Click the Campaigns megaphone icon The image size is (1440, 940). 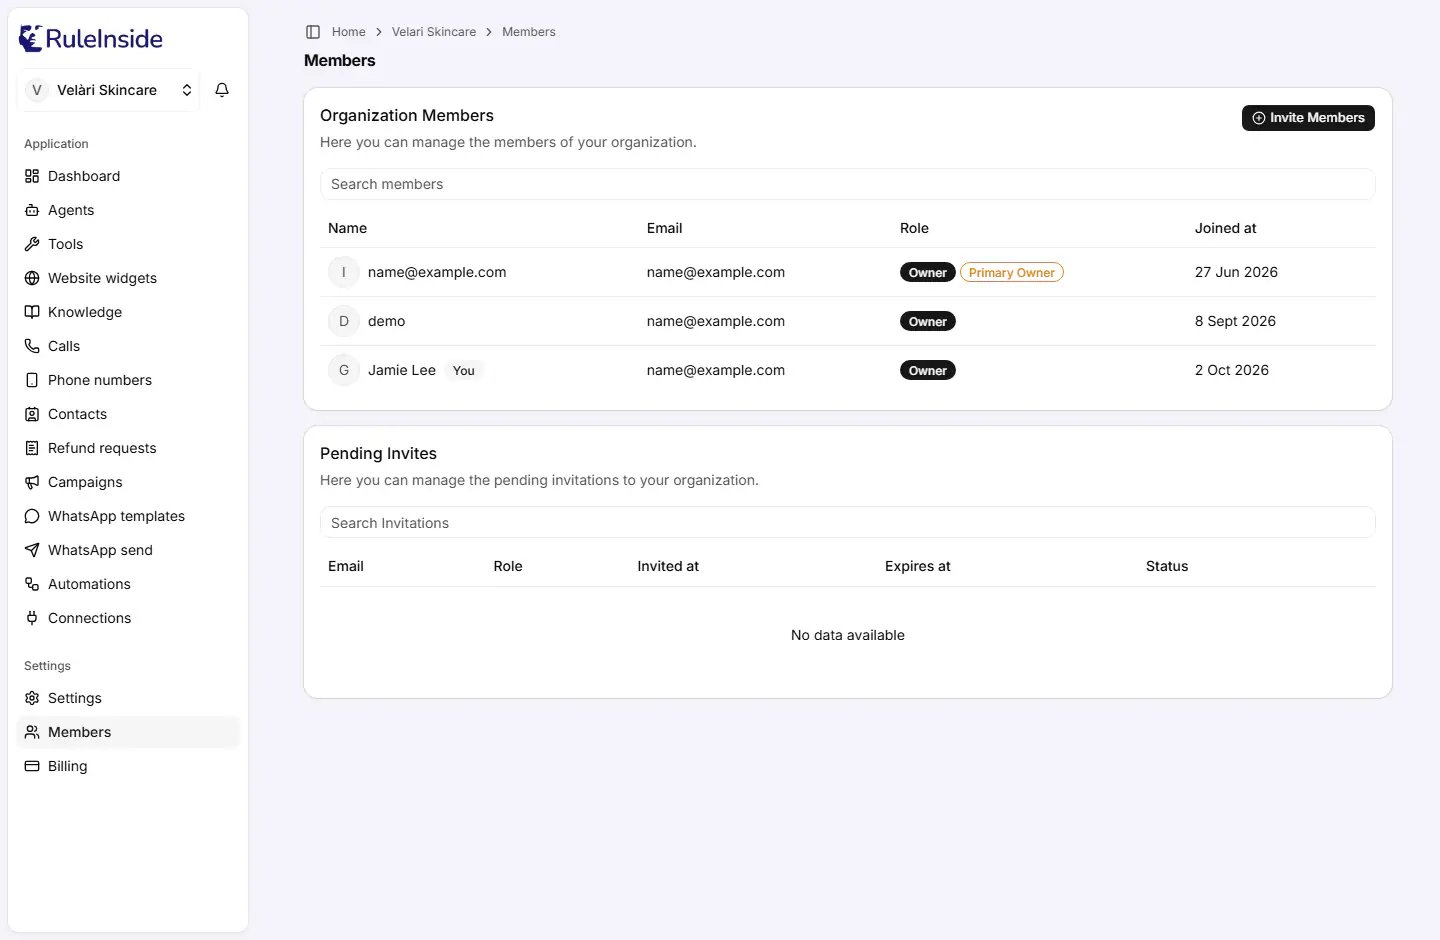(32, 482)
